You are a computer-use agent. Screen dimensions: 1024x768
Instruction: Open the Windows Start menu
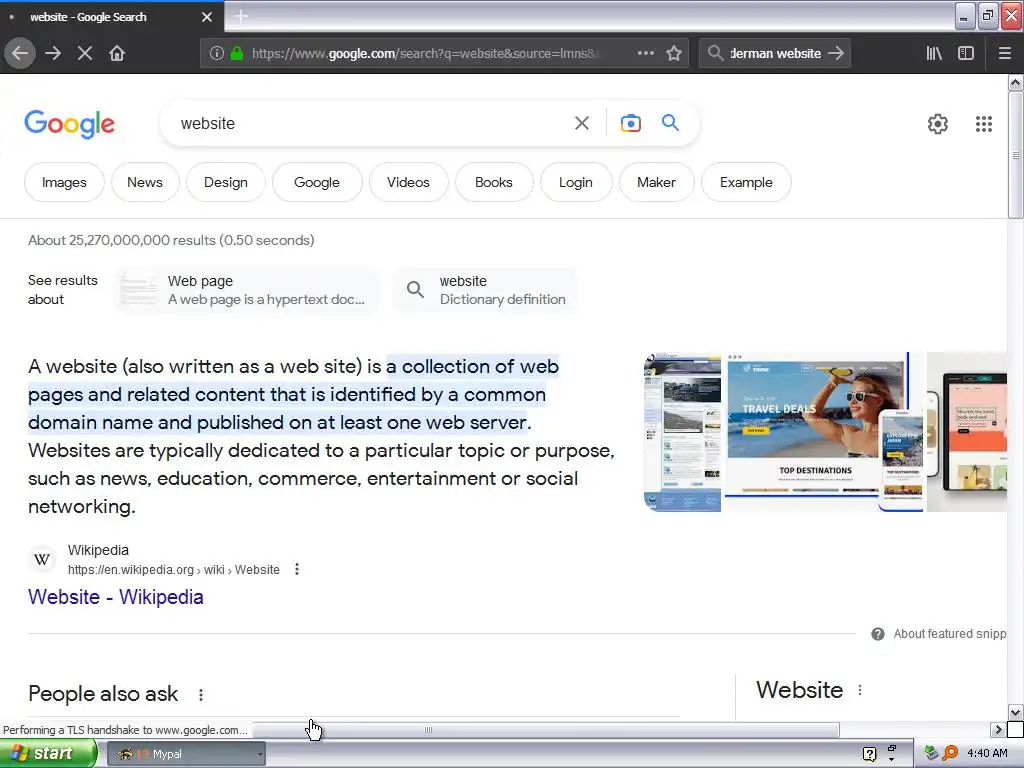point(46,754)
